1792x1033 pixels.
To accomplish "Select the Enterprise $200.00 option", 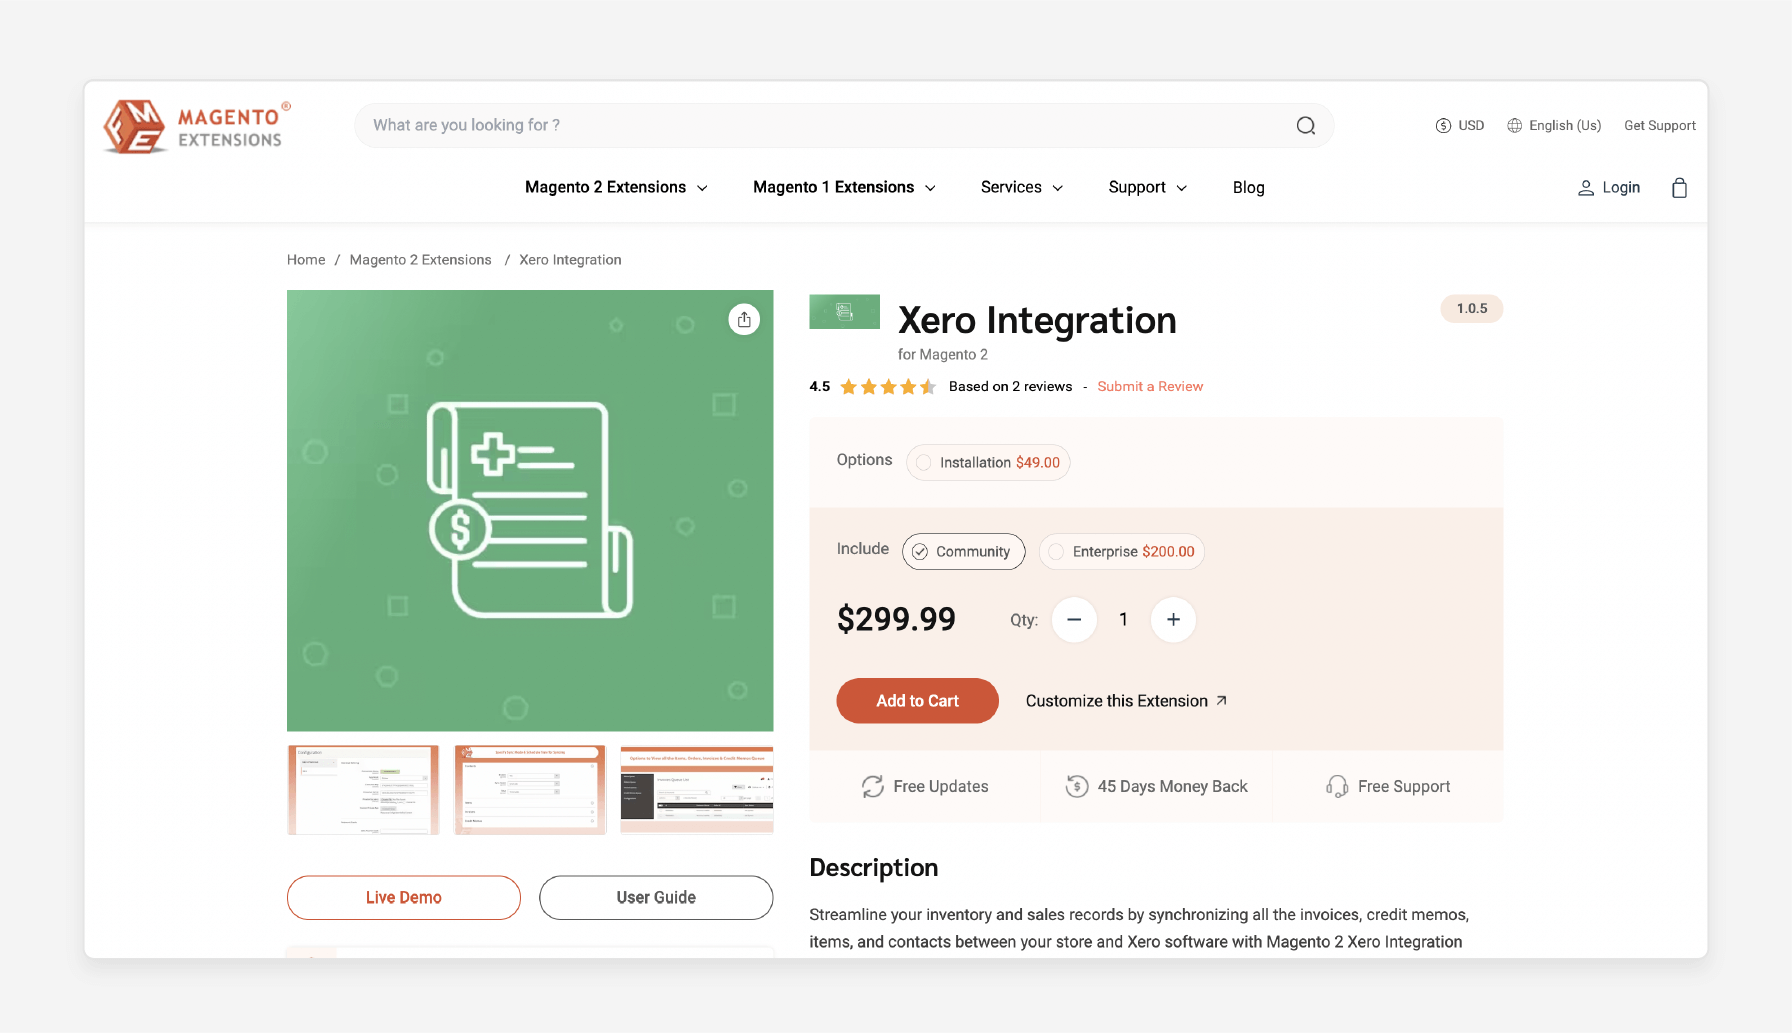I will (x=1122, y=552).
